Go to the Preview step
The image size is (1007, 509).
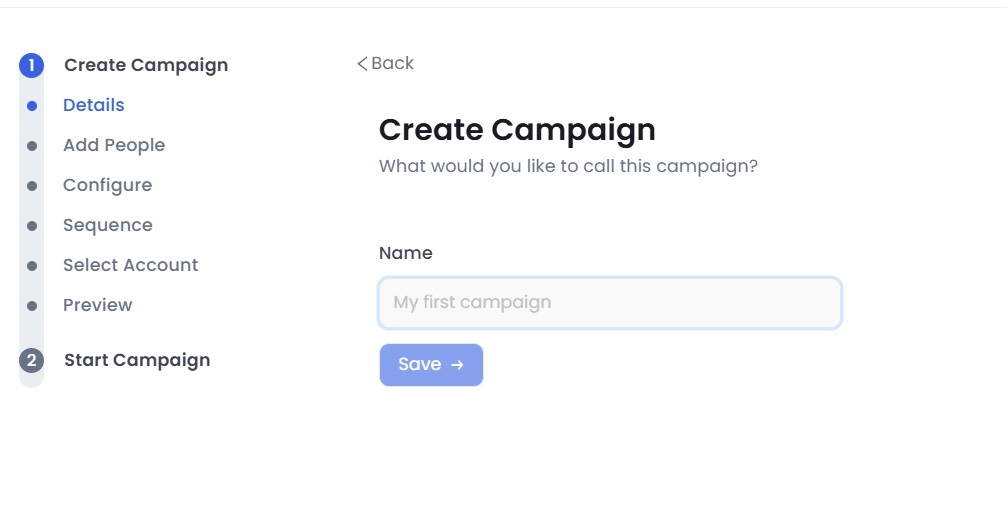(x=98, y=305)
